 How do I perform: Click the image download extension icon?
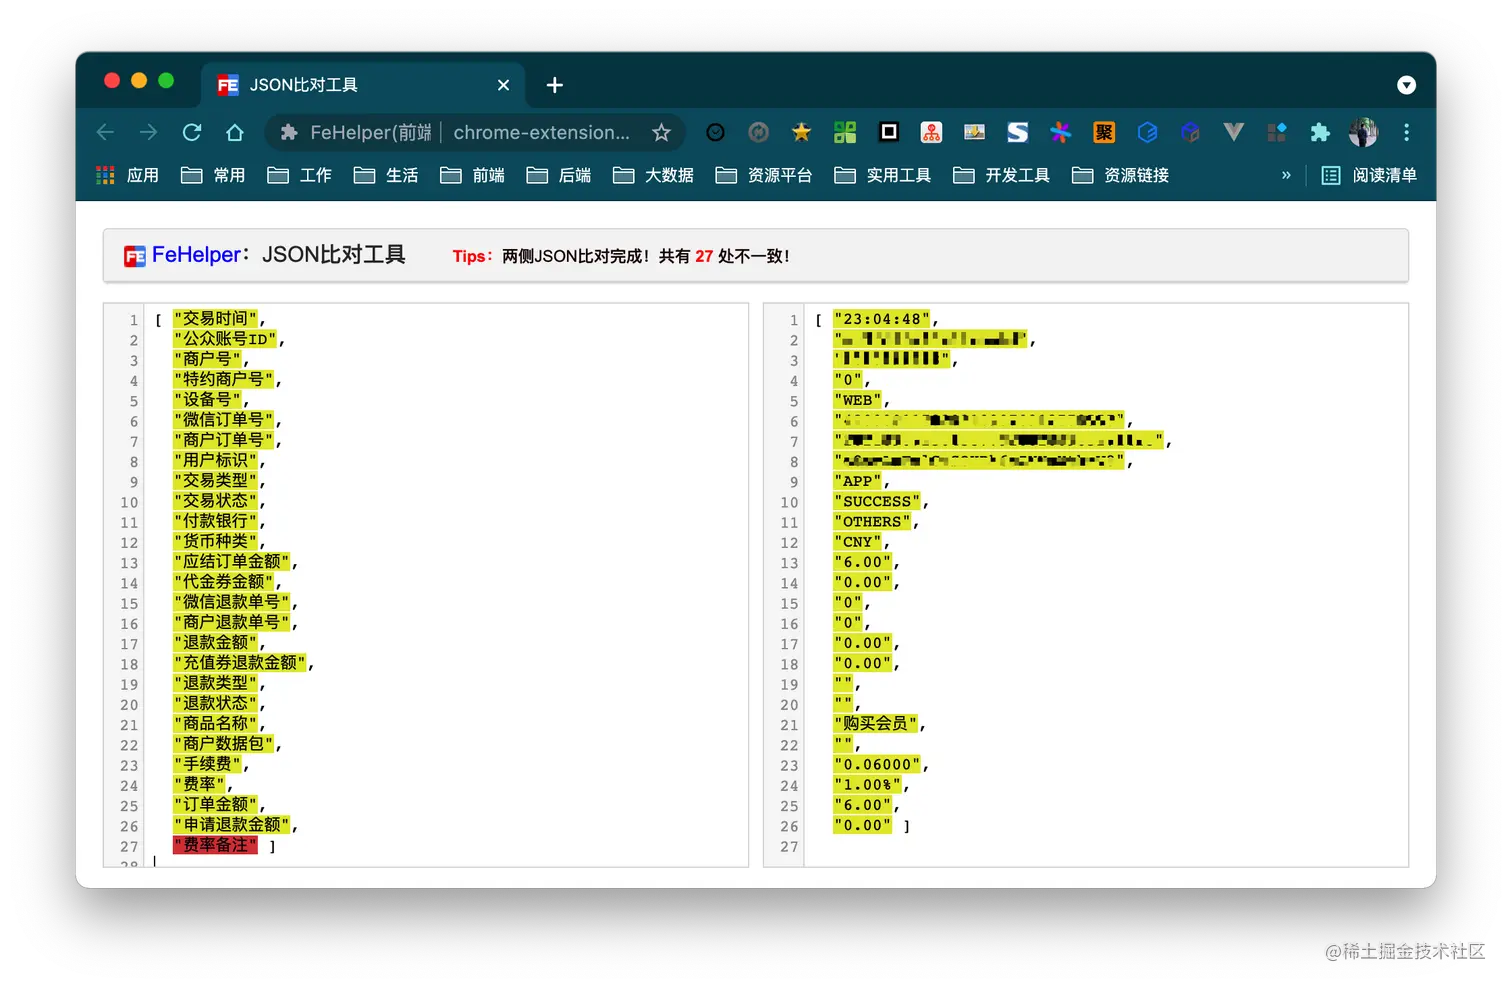(974, 132)
